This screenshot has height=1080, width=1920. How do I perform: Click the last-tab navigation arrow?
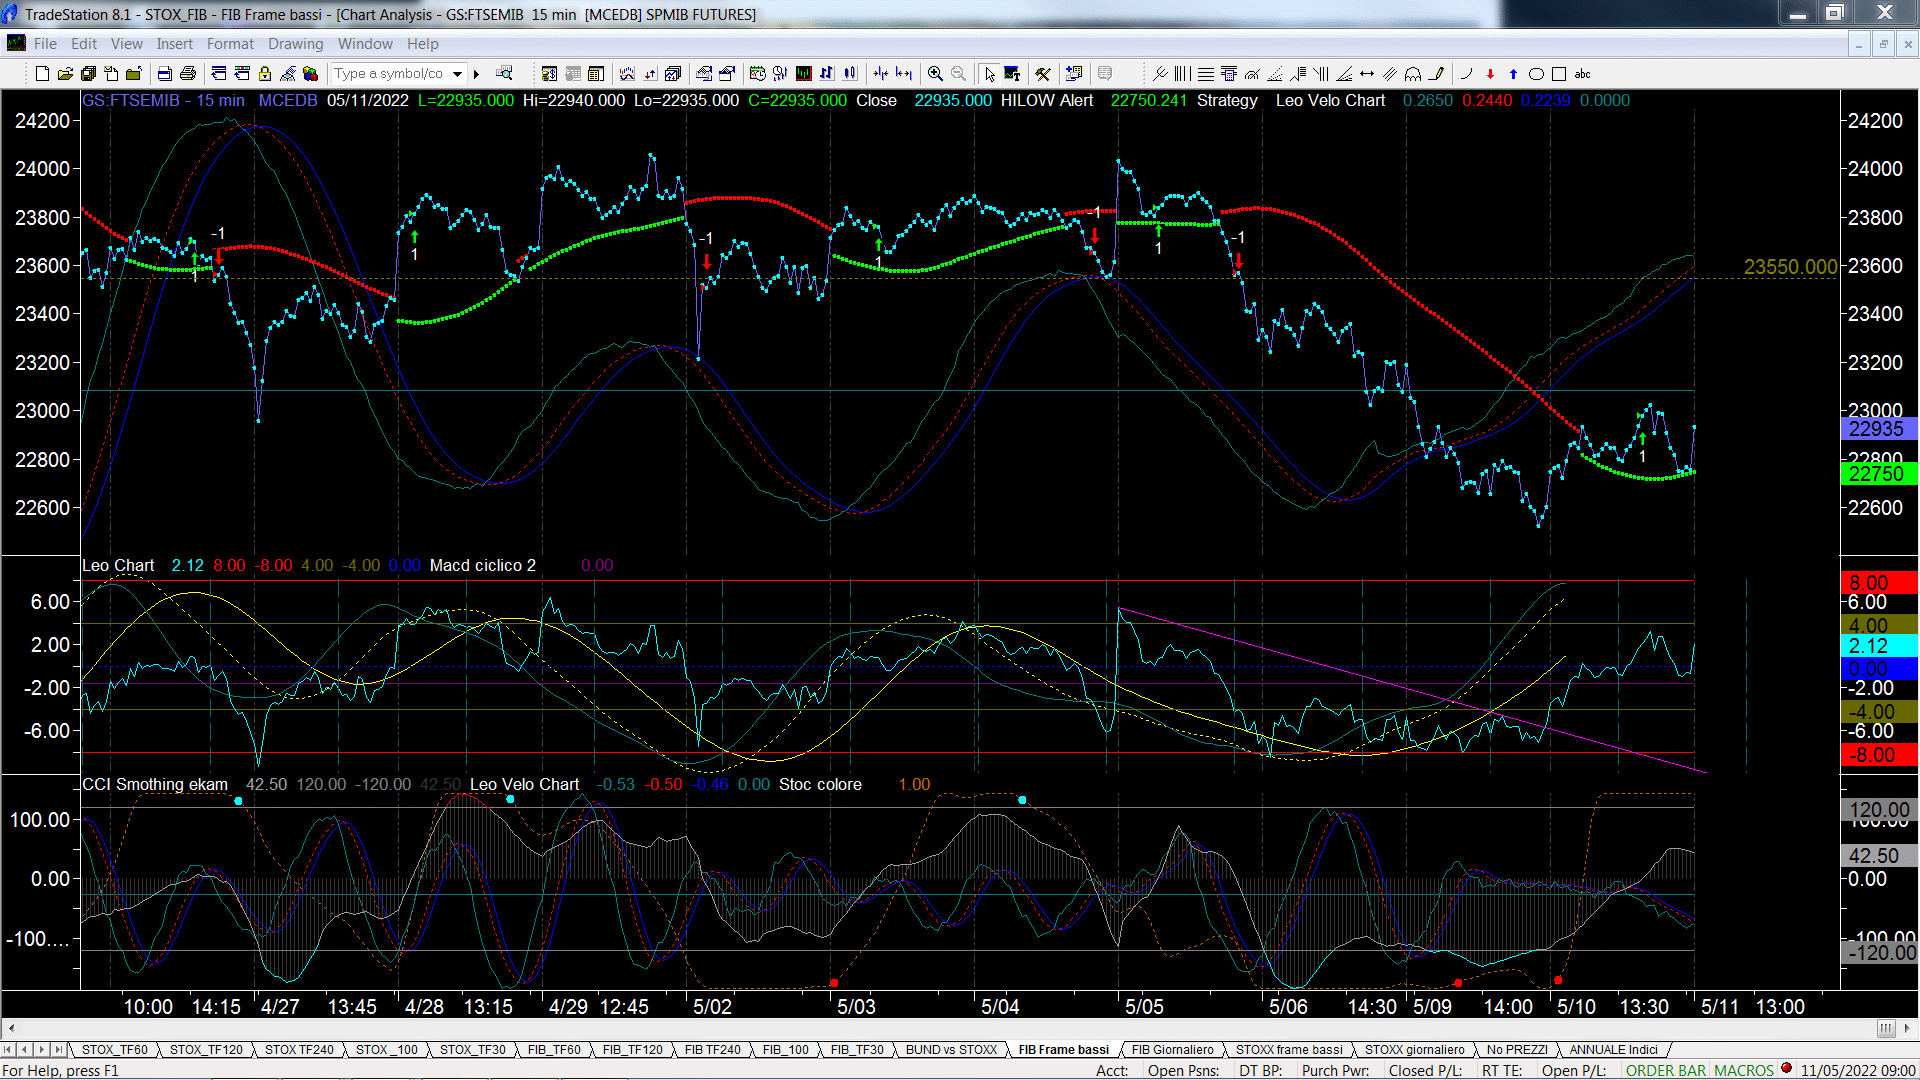tap(59, 1050)
